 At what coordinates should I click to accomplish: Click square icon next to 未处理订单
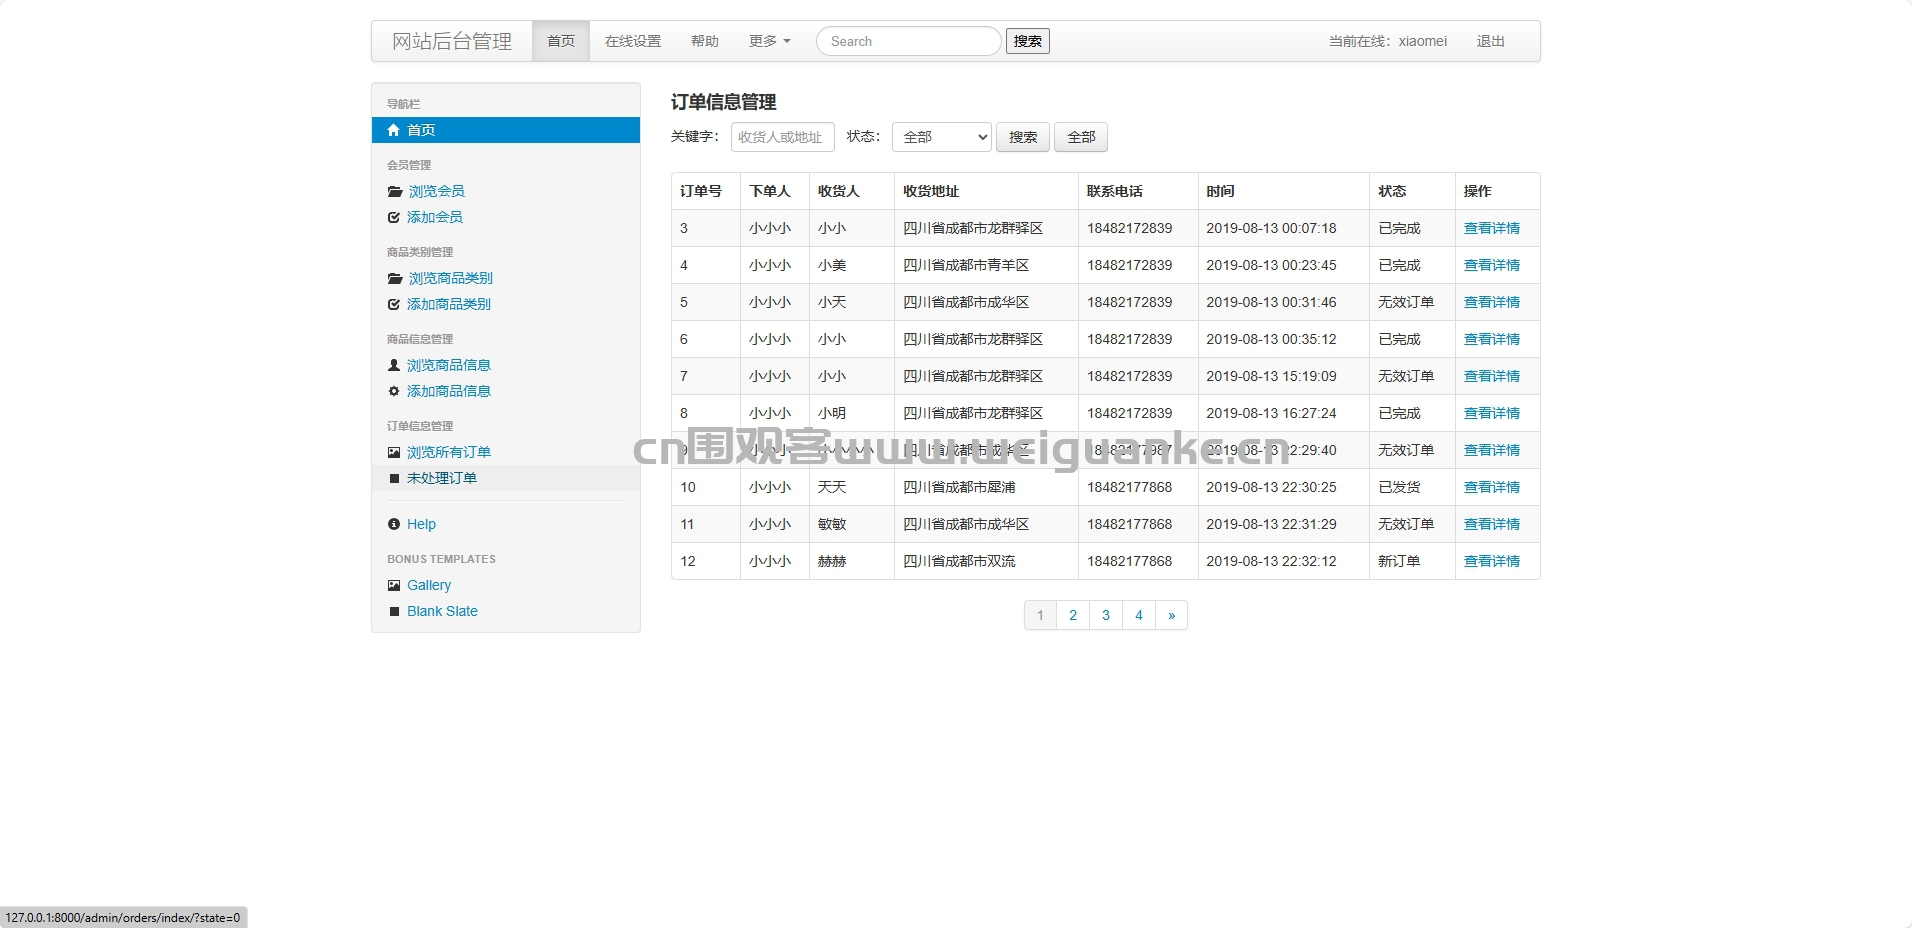pos(394,478)
